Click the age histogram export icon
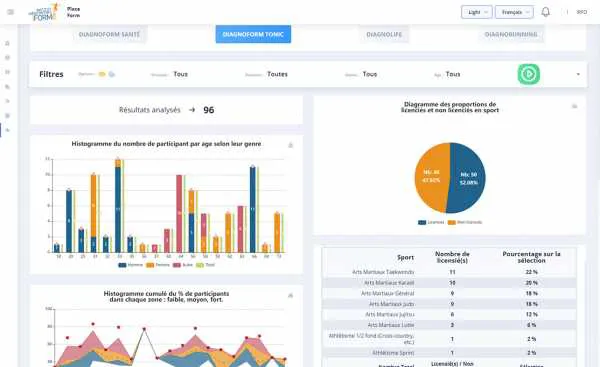This screenshot has width=600, height=367. tap(290, 145)
